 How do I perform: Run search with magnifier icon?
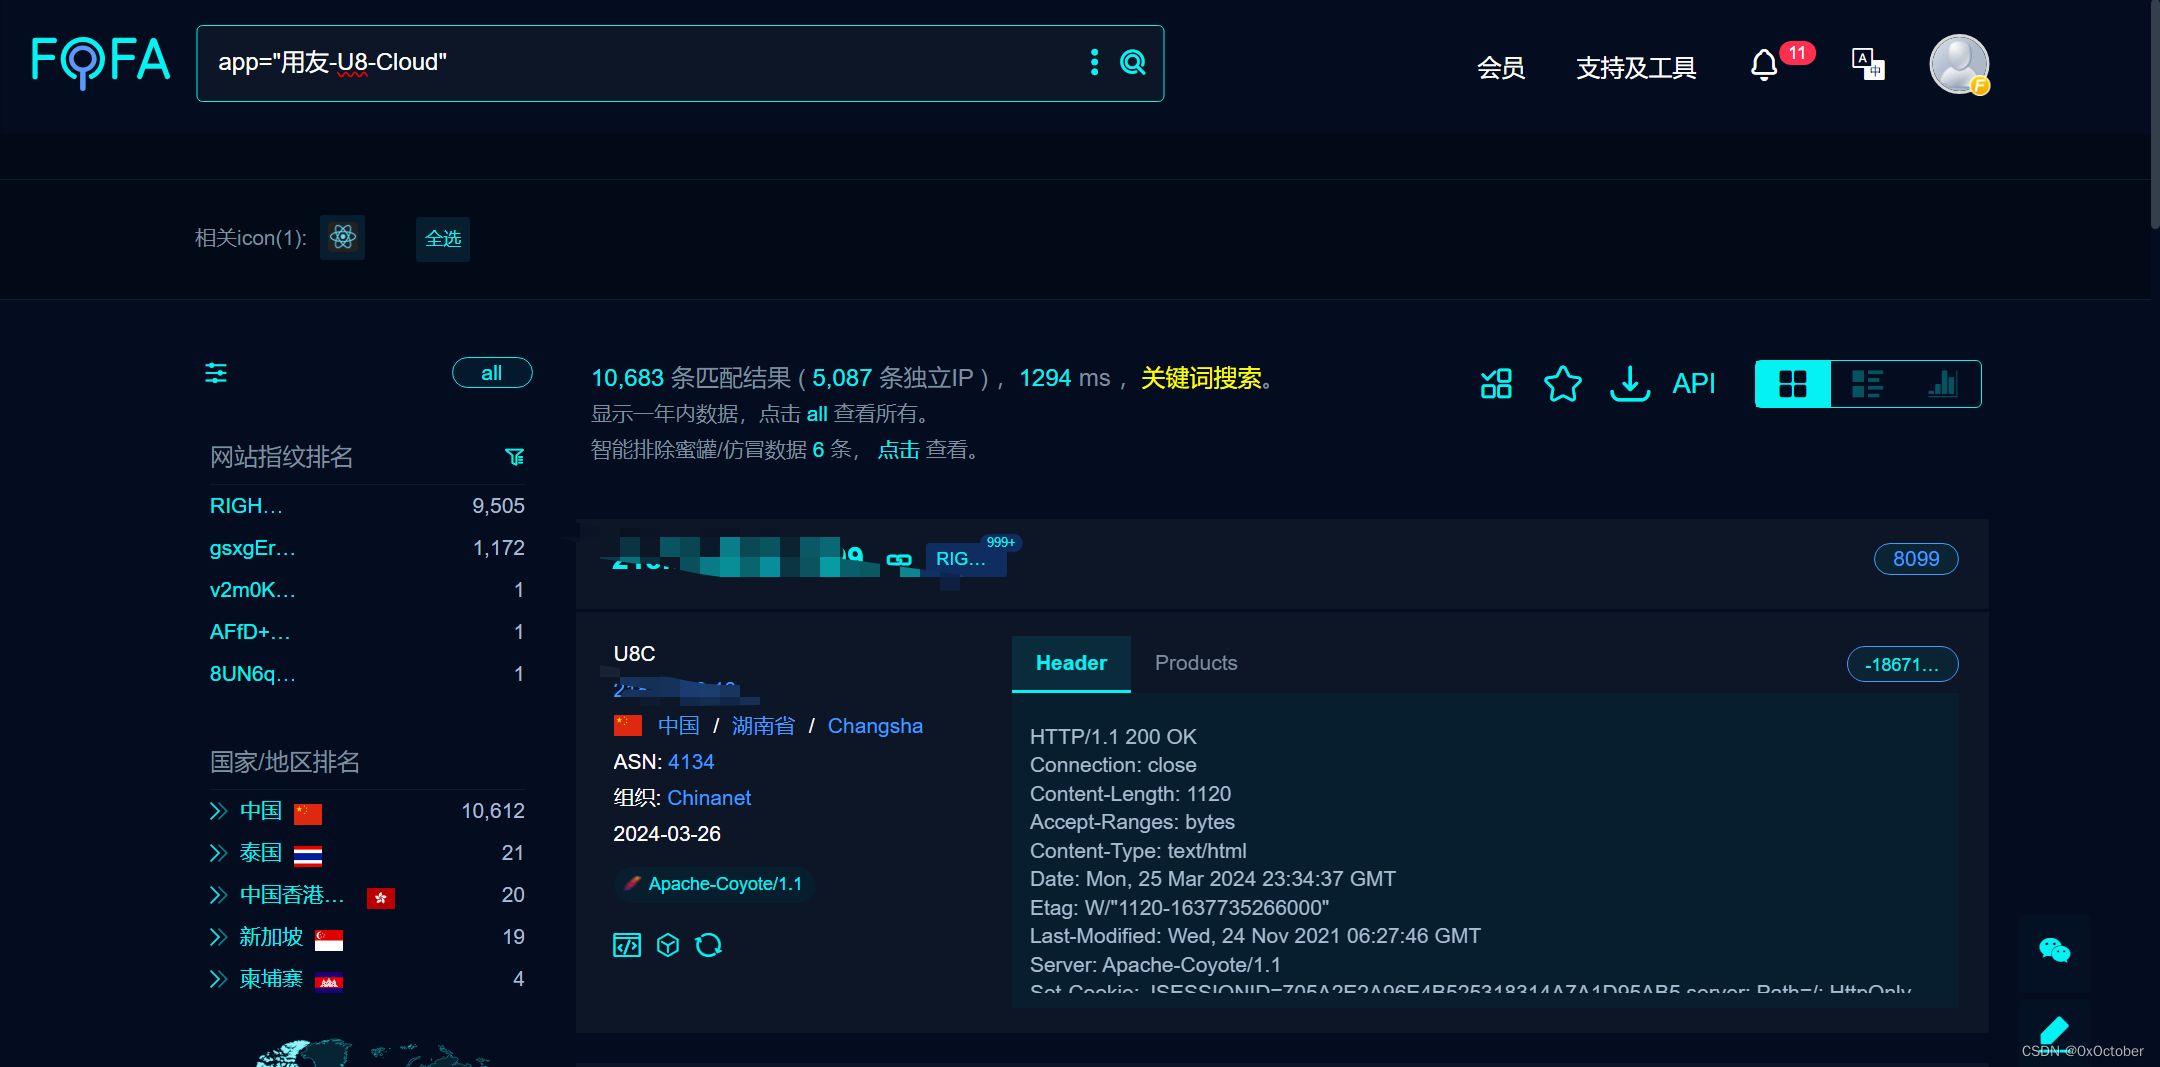(x=1133, y=62)
